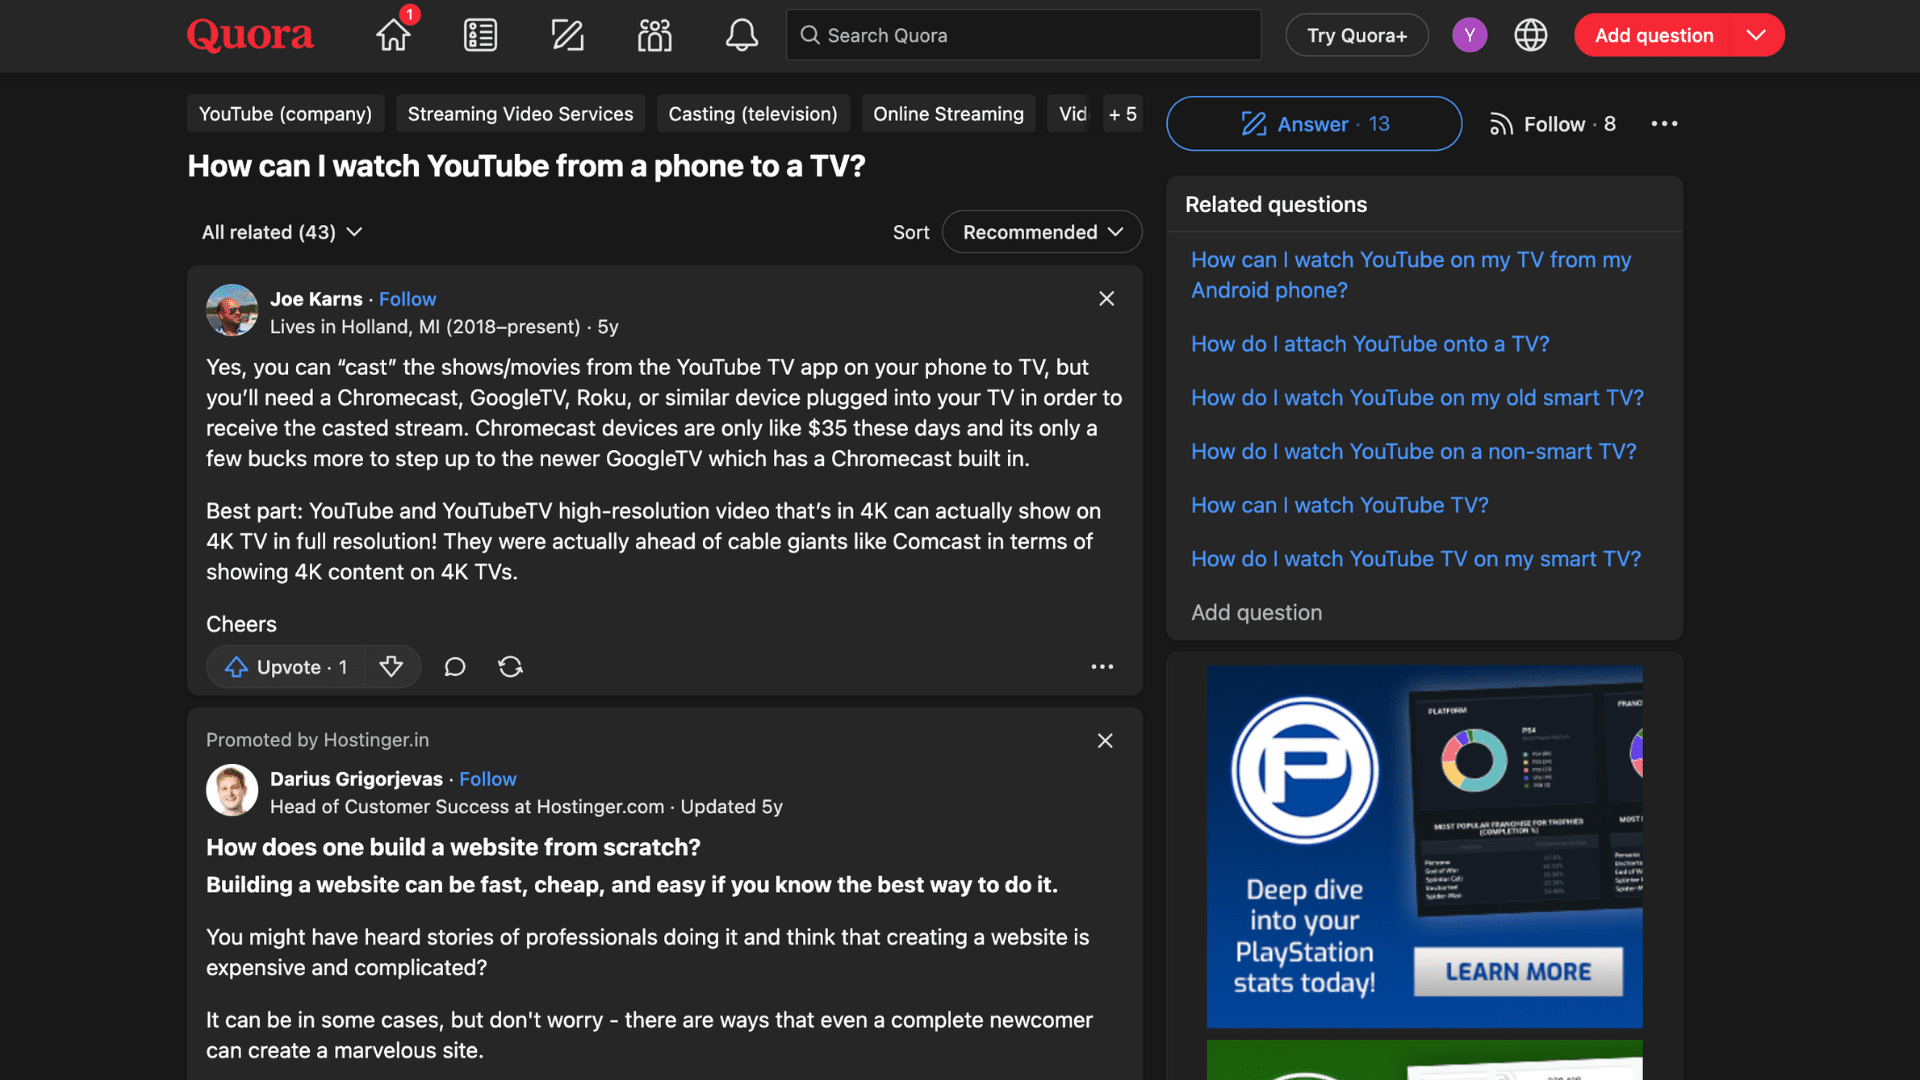Downvote Joe Karns' answer
The width and height of the screenshot is (1920, 1080).
[x=391, y=667]
